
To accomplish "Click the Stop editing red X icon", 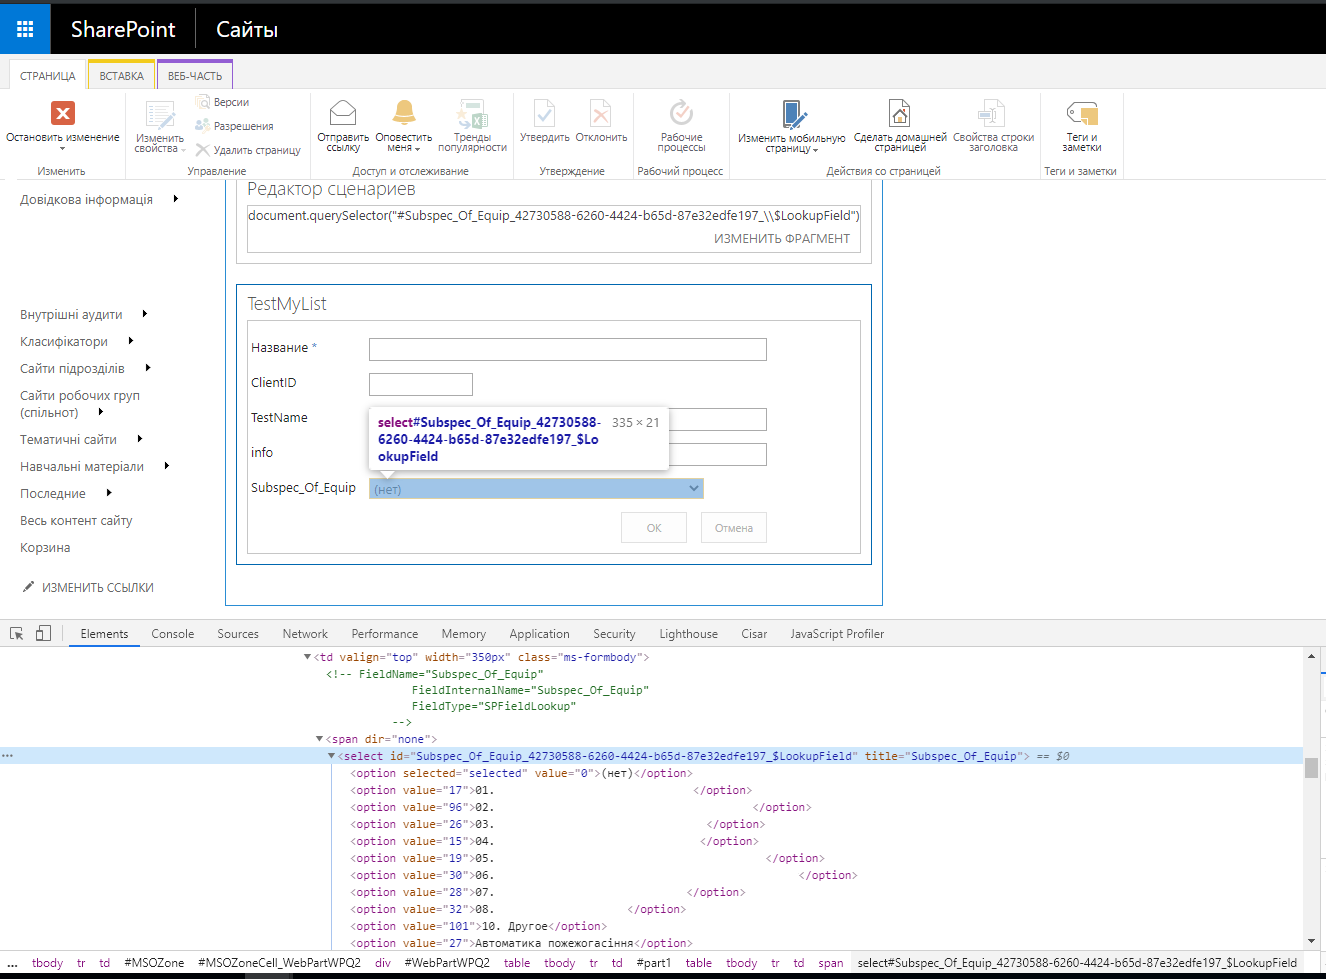I will (x=63, y=113).
